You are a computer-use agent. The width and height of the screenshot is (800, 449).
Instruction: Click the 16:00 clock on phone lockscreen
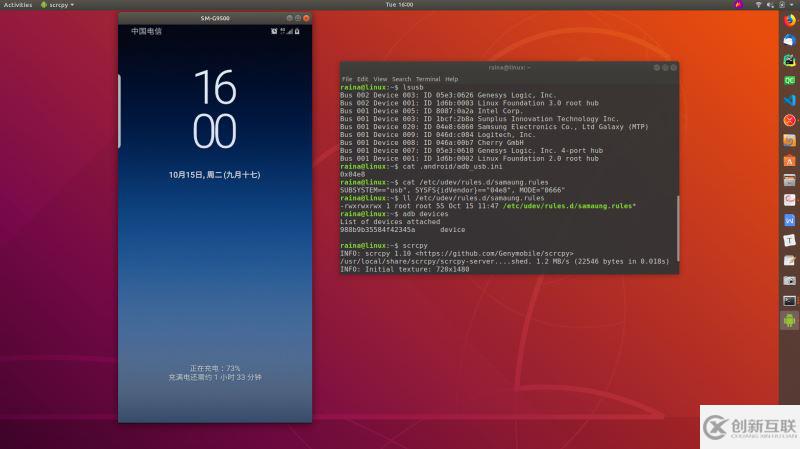(x=214, y=110)
